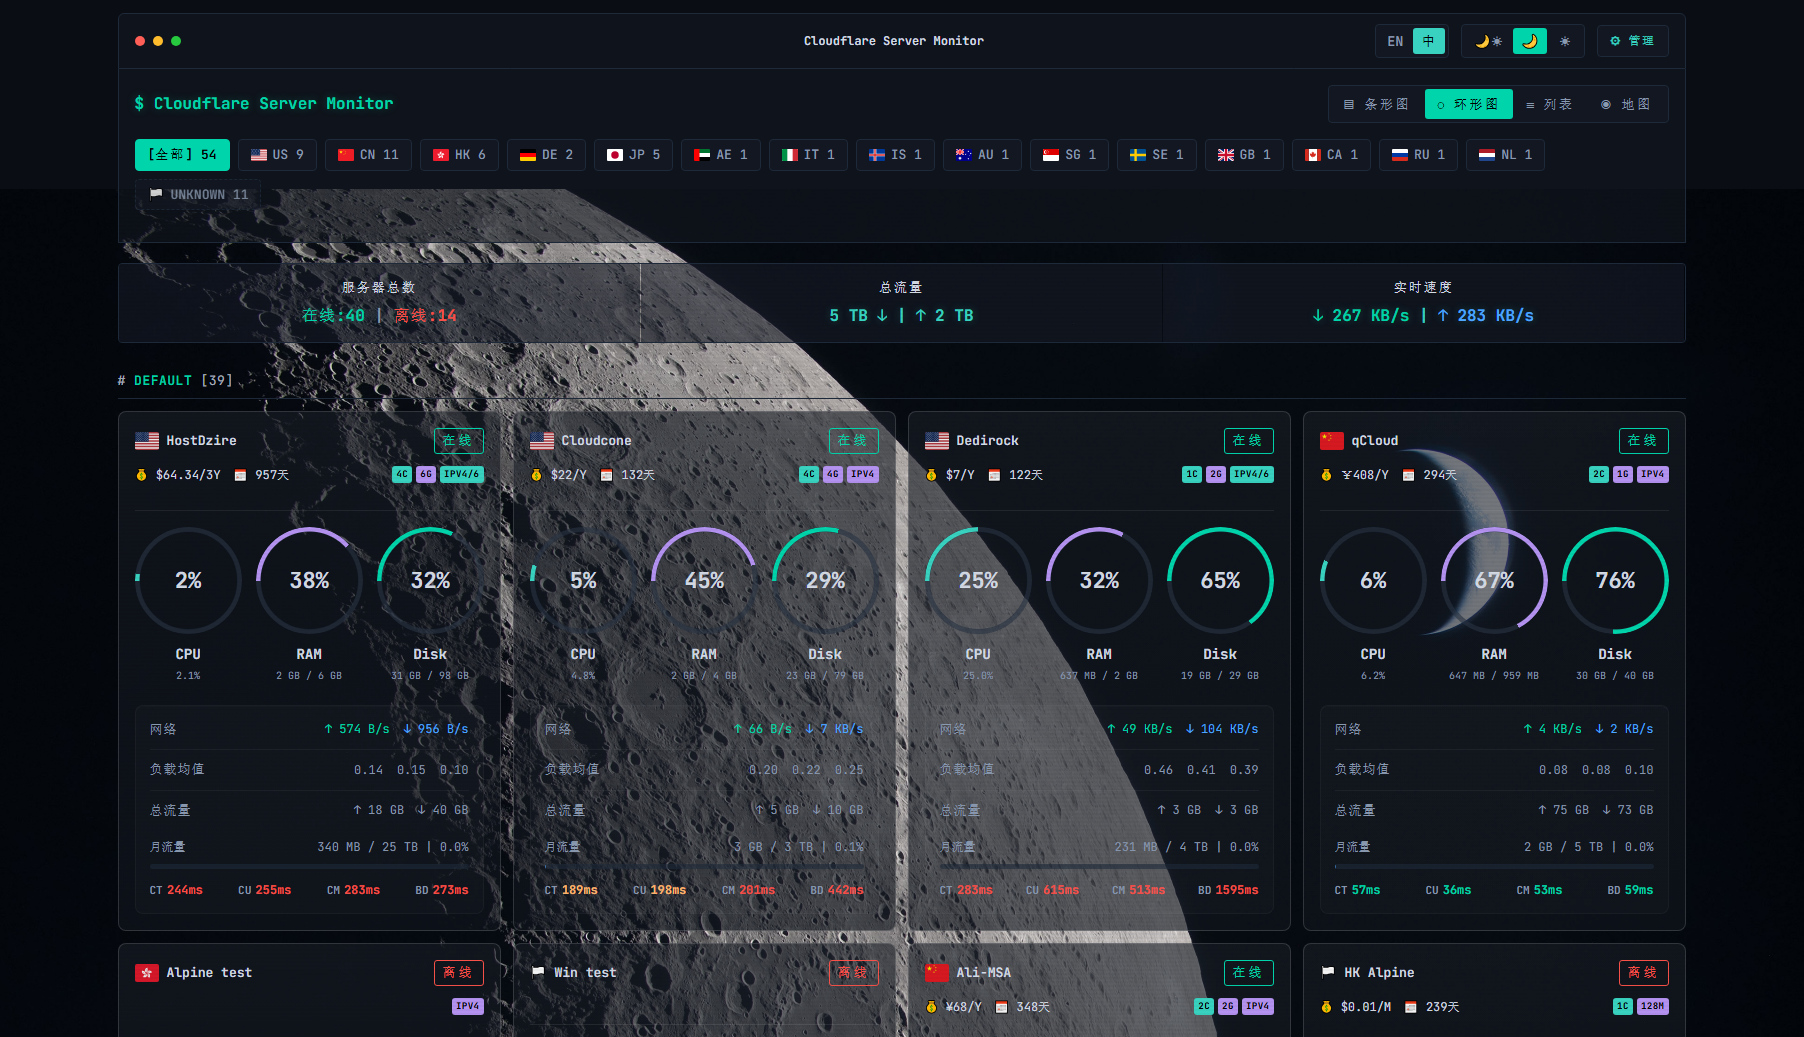Filter servers by NL 1
1804x1037 pixels.
[x=1505, y=155]
